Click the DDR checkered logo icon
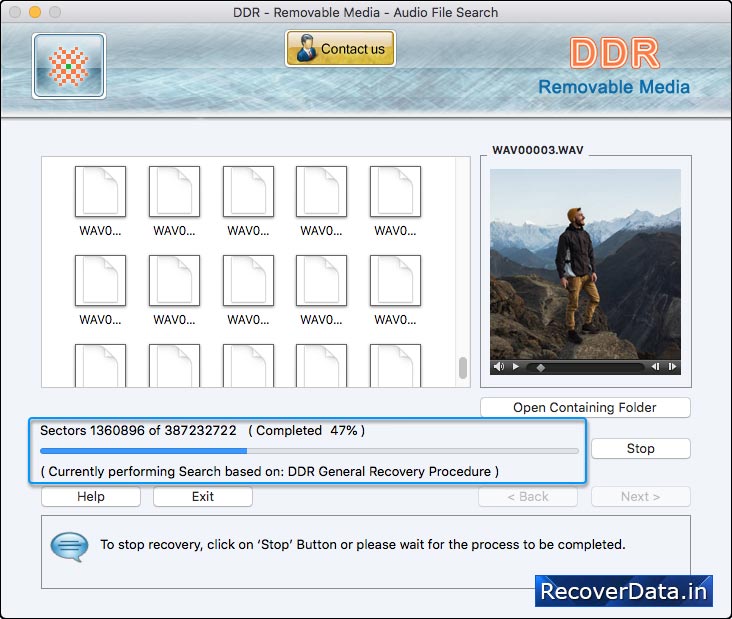This screenshot has width=732, height=619. (69, 66)
